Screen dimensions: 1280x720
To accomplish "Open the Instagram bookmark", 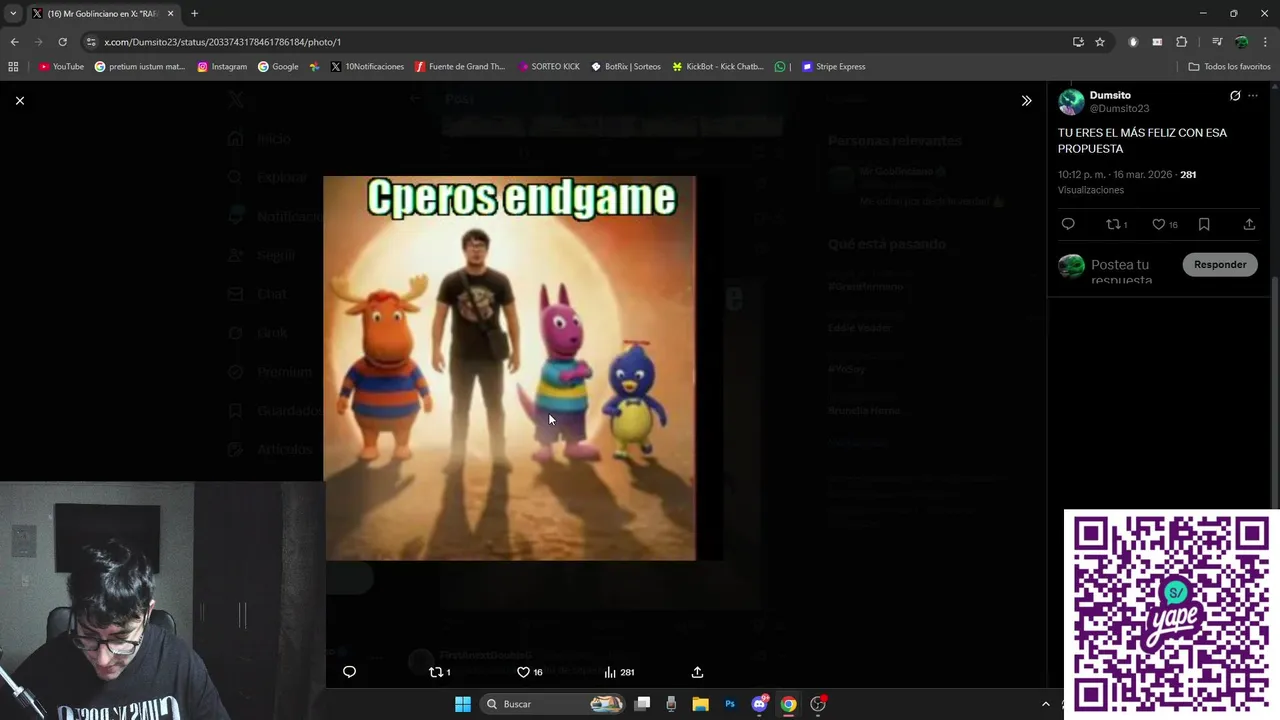I will 222,67.
